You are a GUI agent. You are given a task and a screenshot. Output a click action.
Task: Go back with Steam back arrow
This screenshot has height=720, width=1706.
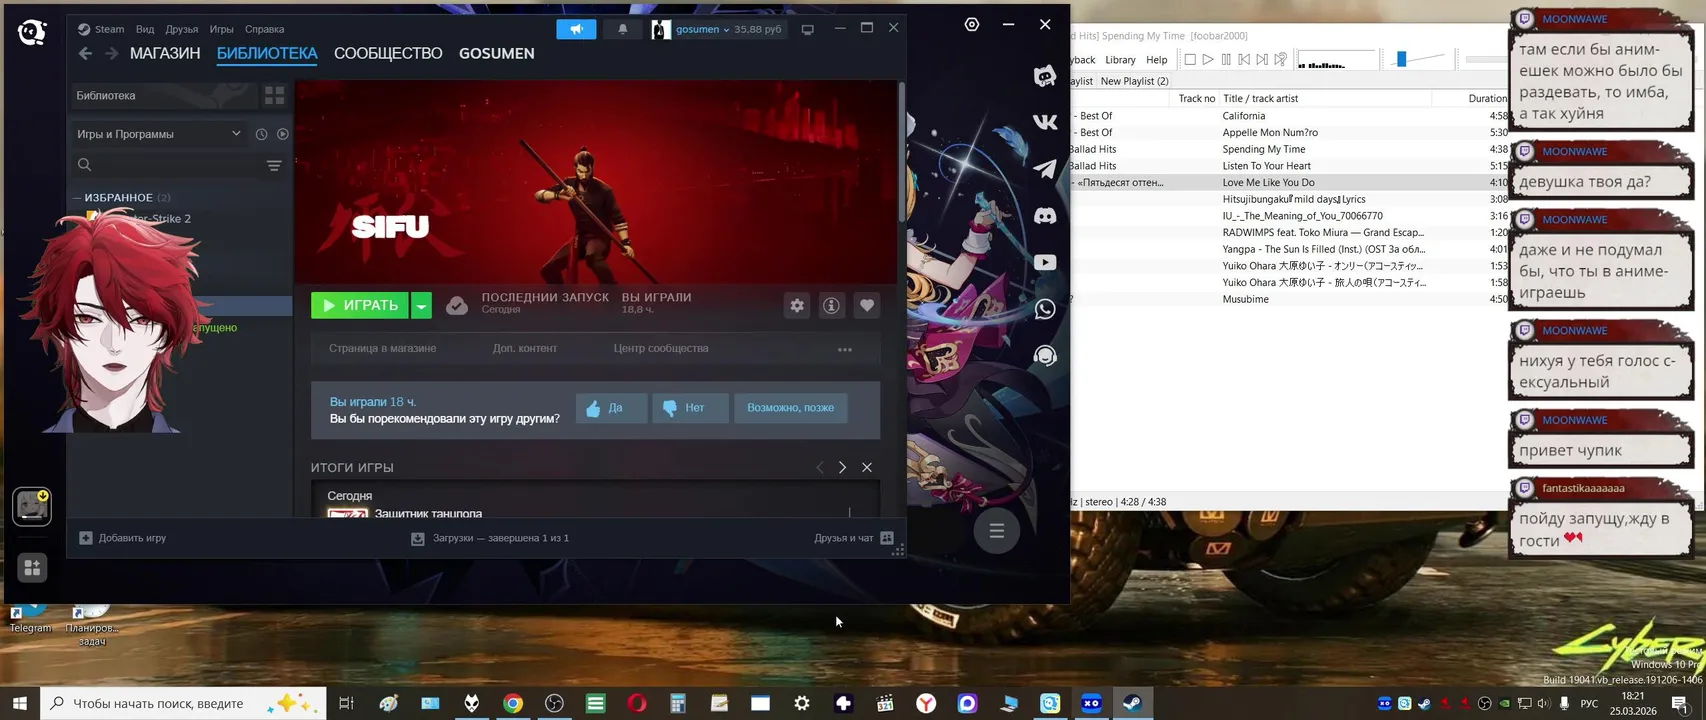(85, 53)
